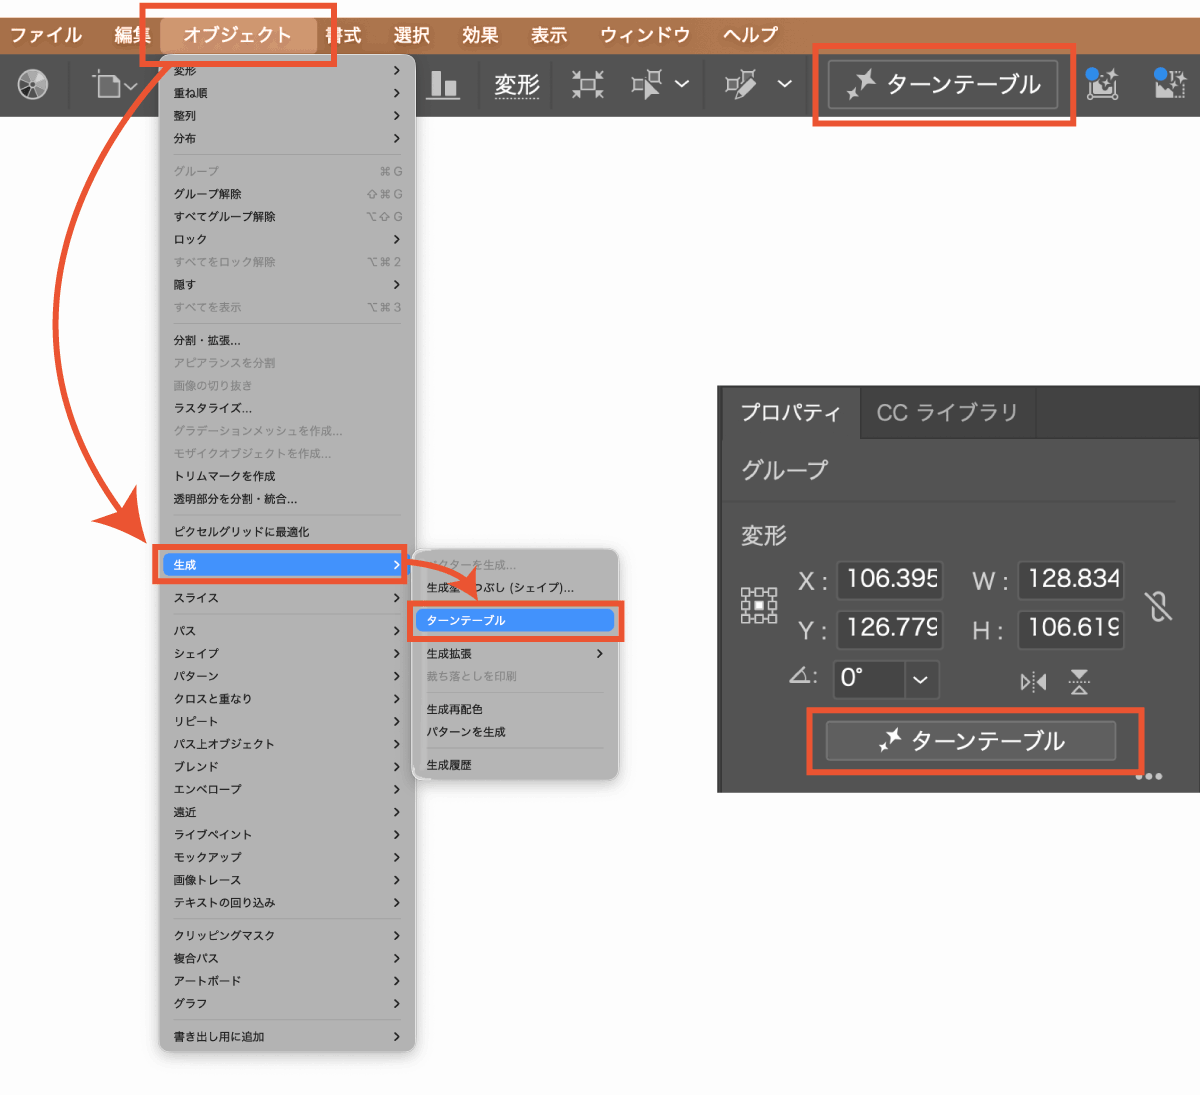
Task: Click the generative icon with blue dot
Action: click(x=1102, y=84)
